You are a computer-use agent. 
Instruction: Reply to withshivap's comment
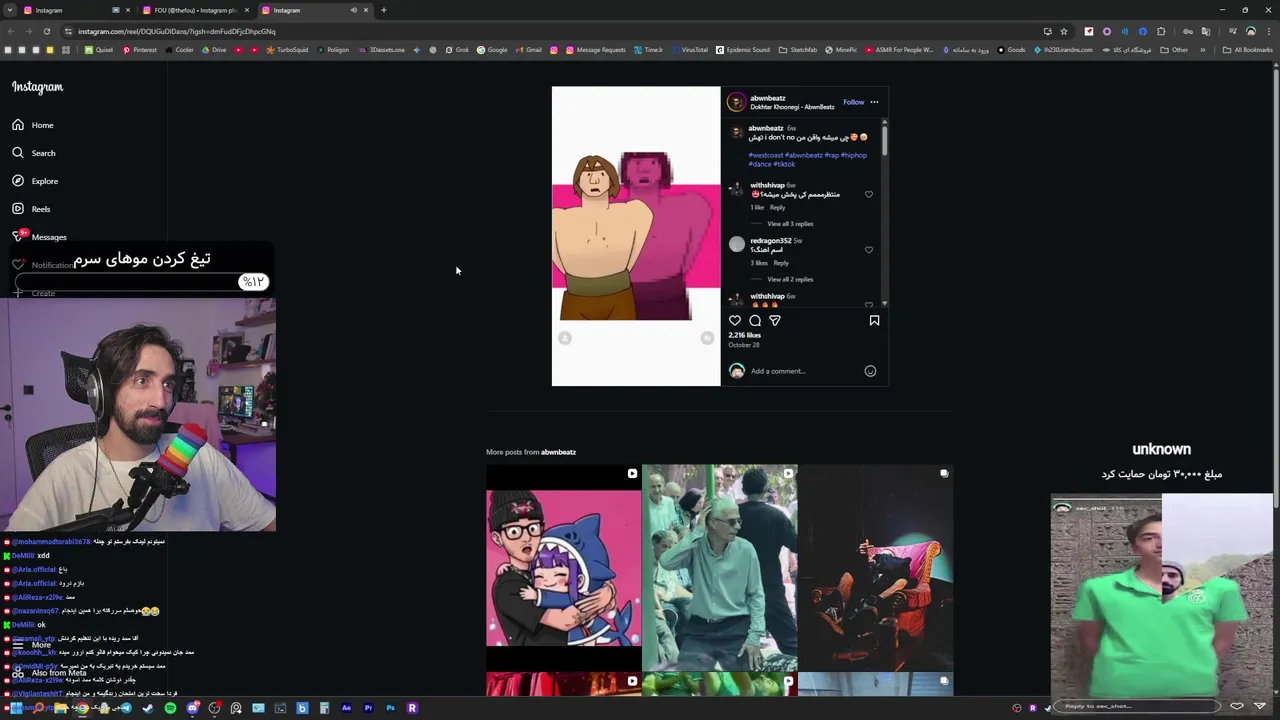[777, 207]
